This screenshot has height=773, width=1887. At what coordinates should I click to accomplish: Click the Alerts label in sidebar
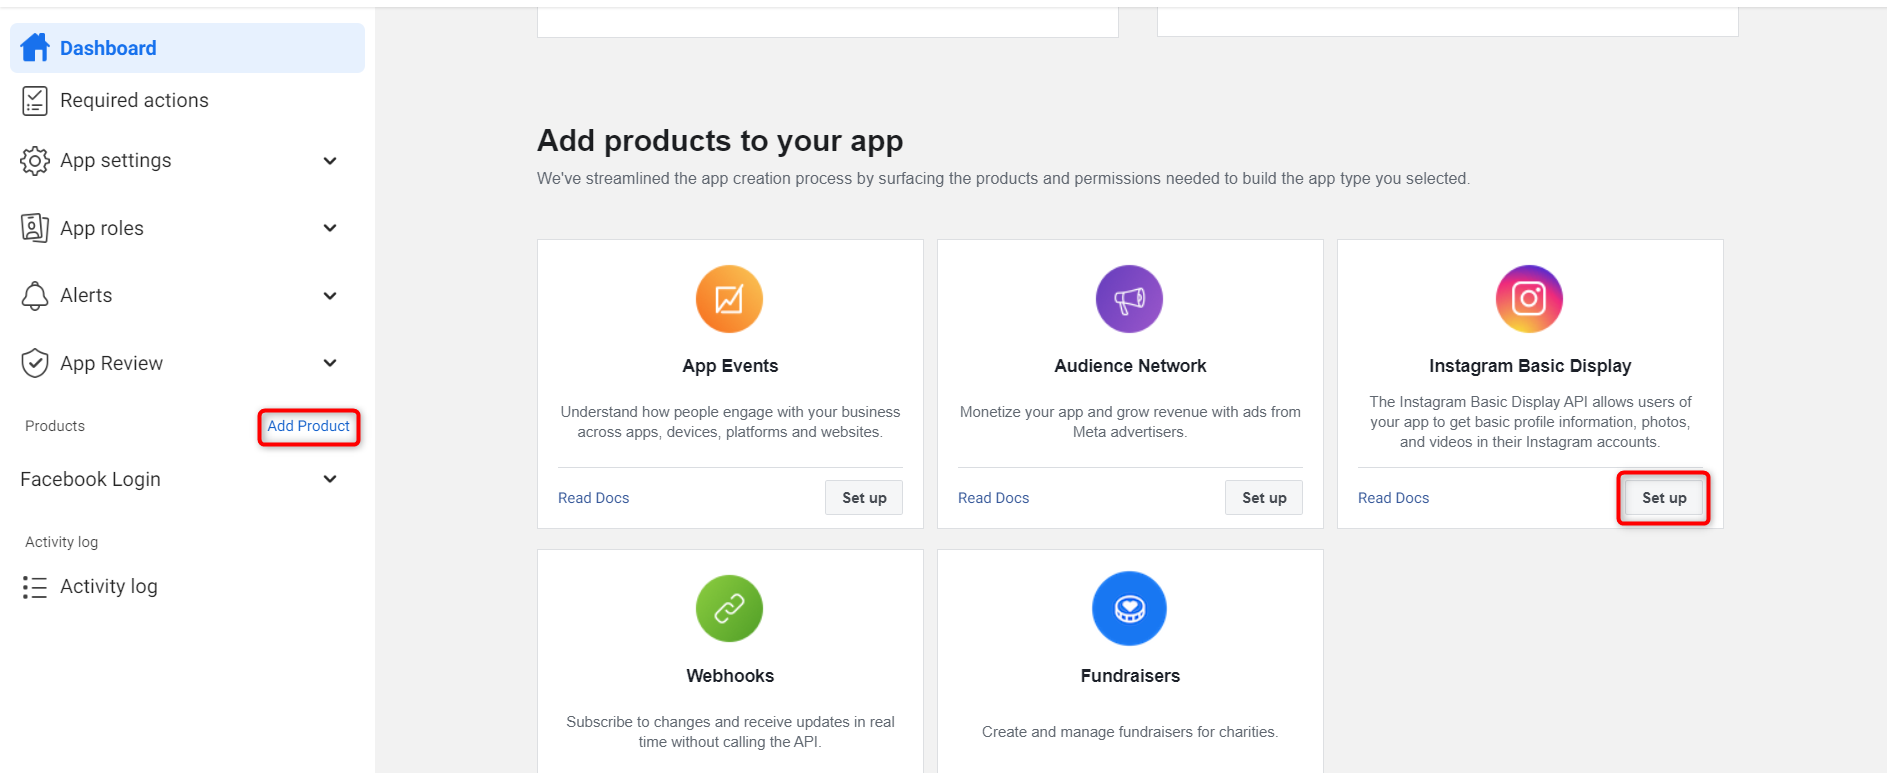[86, 296]
